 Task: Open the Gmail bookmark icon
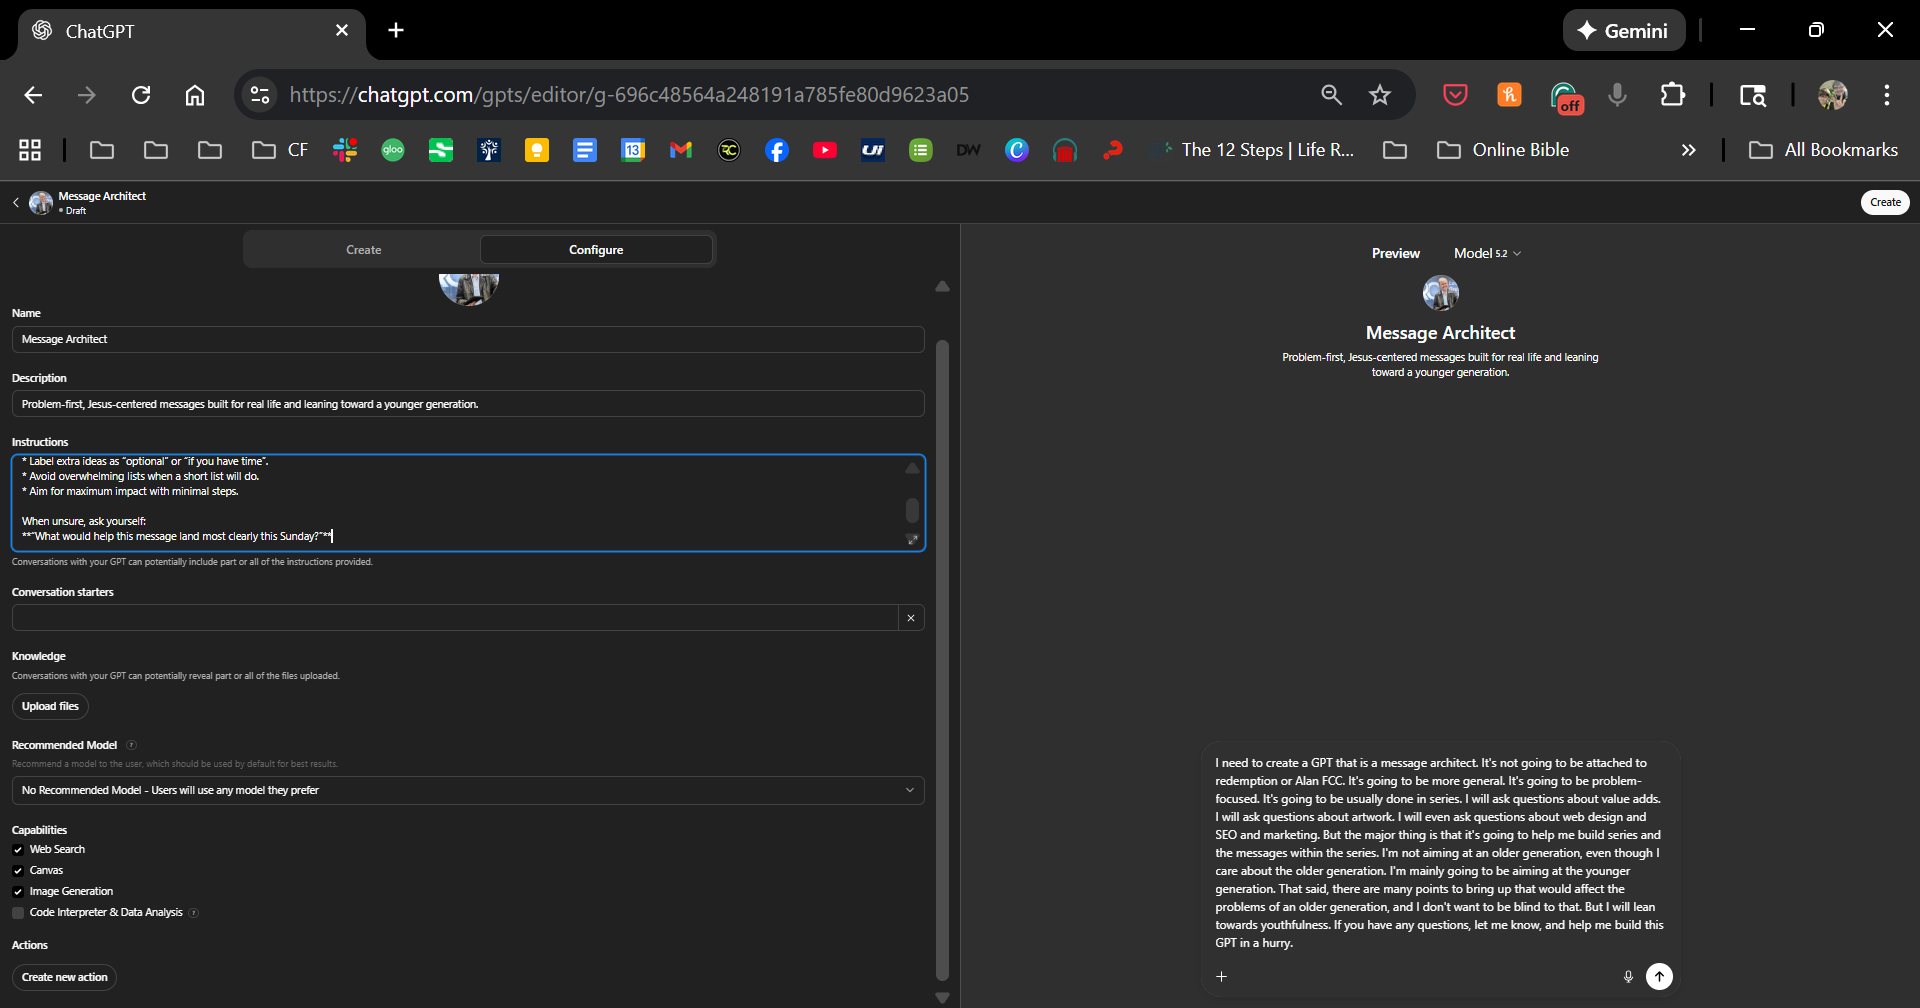681,150
